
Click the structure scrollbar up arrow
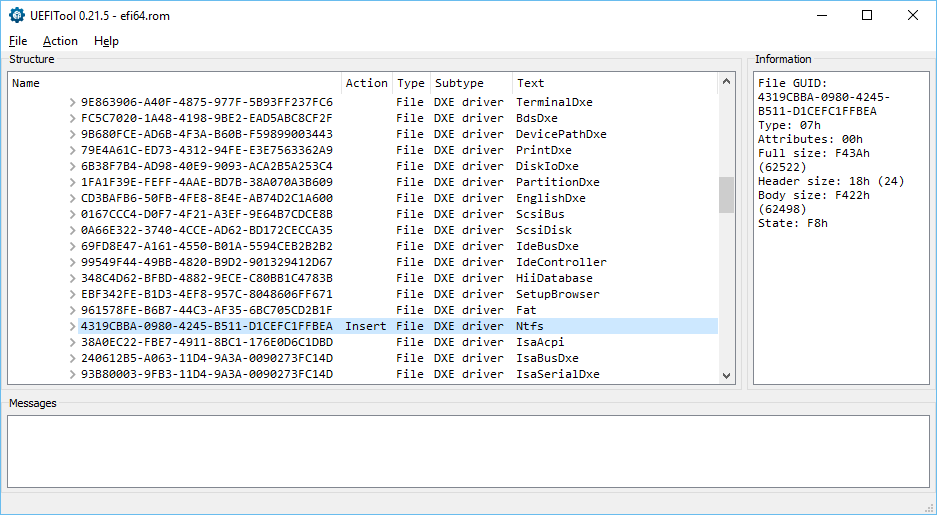[726, 81]
